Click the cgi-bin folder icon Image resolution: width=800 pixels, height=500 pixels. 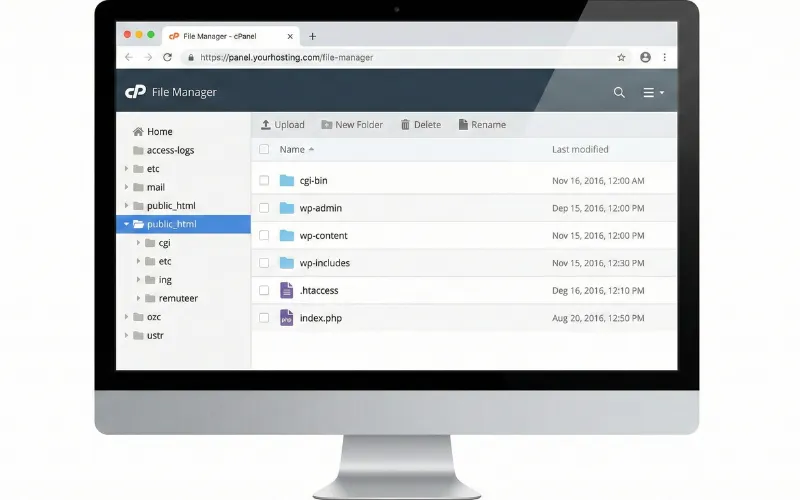(287, 180)
